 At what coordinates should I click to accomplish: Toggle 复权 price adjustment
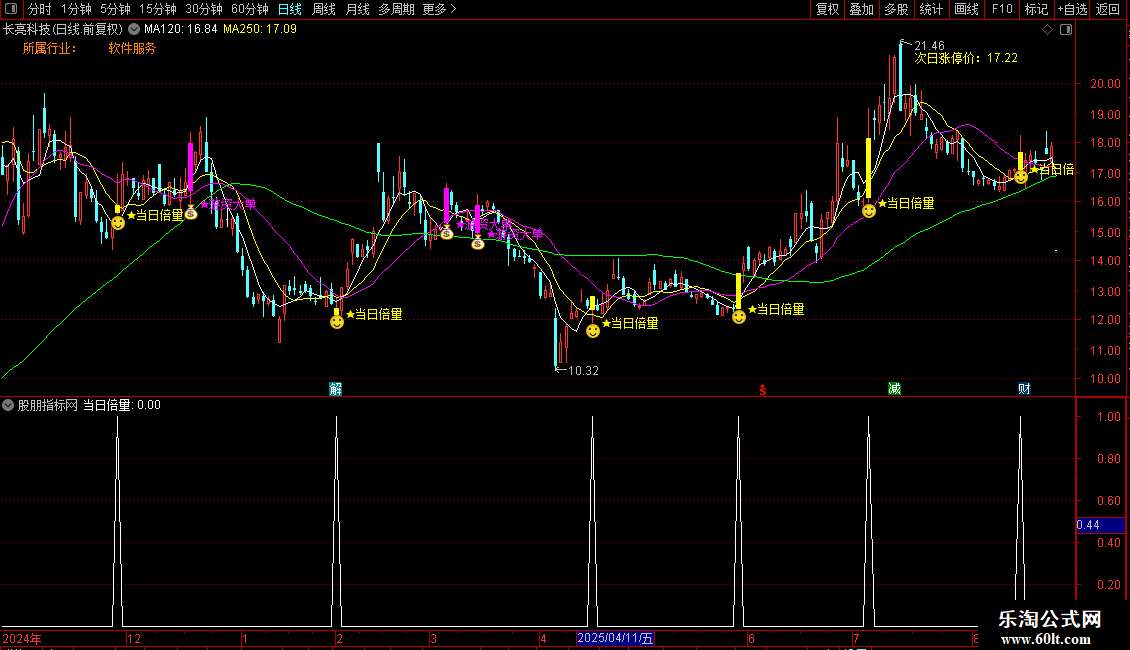pyautogui.click(x=827, y=9)
